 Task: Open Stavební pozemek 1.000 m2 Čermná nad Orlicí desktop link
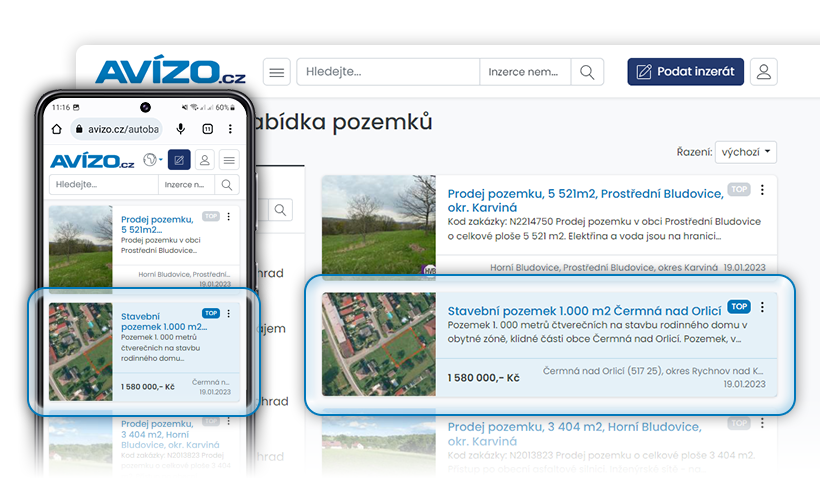tap(584, 311)
